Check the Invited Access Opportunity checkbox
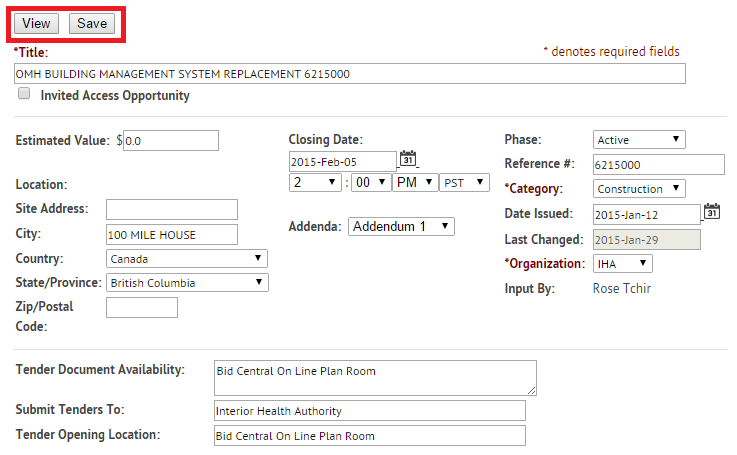Image resolution: width=737 pixels, height=455 pixels. point(23,95)
